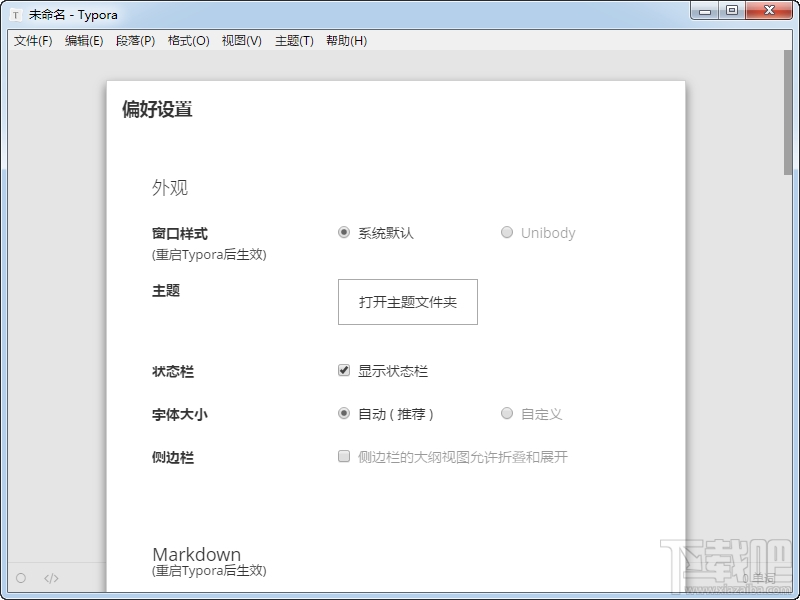The image size is (800, 600).
Task: Open the 编辑(E) menu
Action: point(84,41)
